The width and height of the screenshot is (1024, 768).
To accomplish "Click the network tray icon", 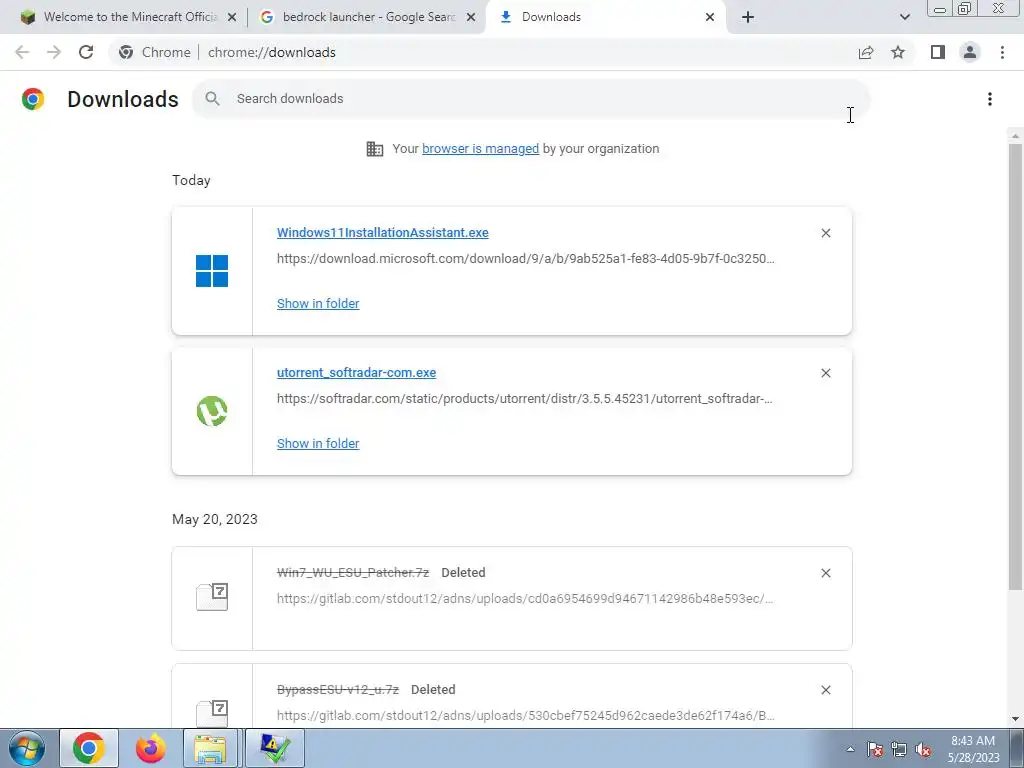I will point(899,749).
